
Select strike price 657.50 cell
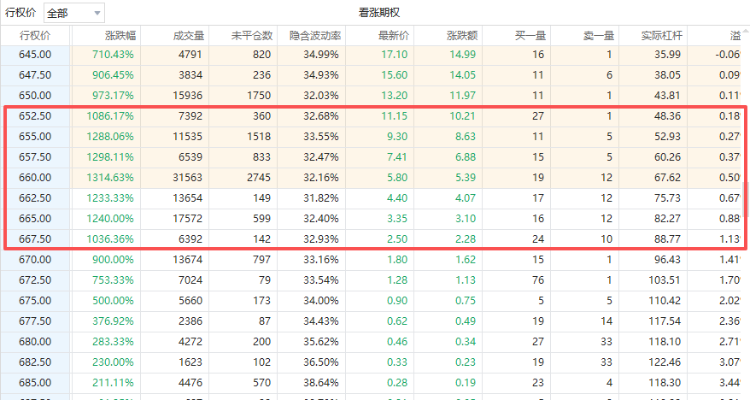[x=35, y=157]
